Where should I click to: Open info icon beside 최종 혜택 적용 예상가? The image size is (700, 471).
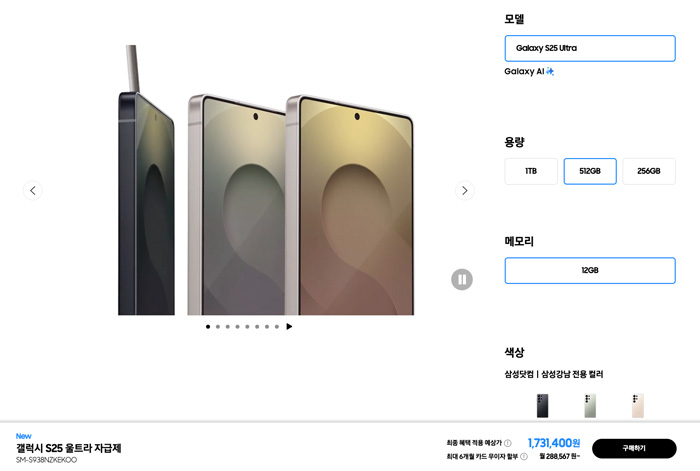(508, 443)
